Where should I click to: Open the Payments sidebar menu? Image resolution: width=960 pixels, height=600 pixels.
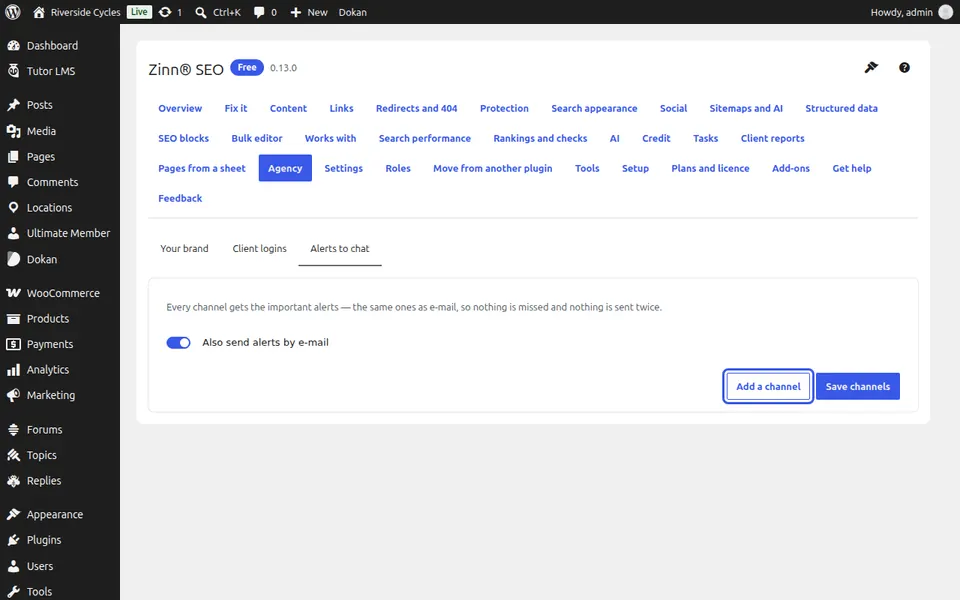60,344
